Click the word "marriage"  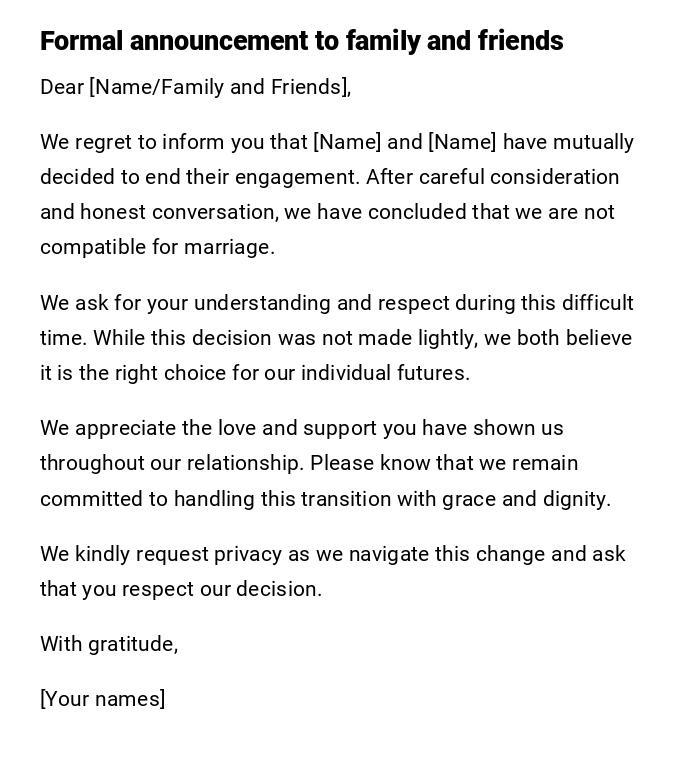click(x=229, y=247)
